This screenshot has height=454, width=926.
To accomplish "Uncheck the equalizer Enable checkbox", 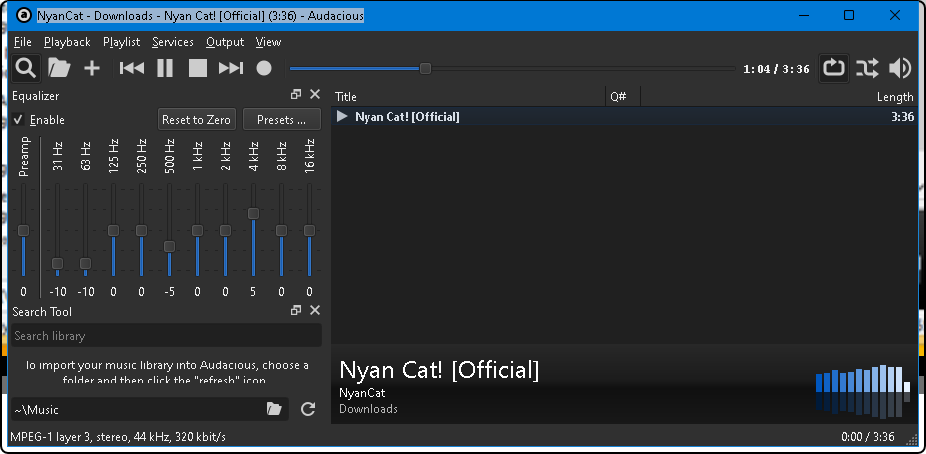I will (18, 120).
